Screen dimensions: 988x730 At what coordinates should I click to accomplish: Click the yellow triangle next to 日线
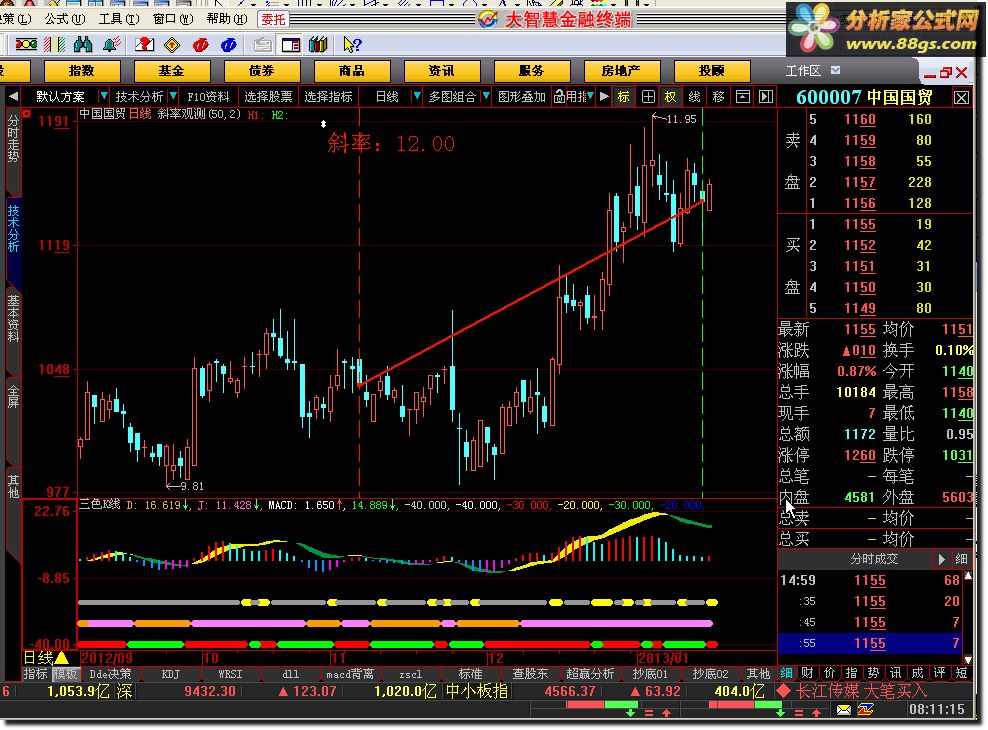(62, 658)
